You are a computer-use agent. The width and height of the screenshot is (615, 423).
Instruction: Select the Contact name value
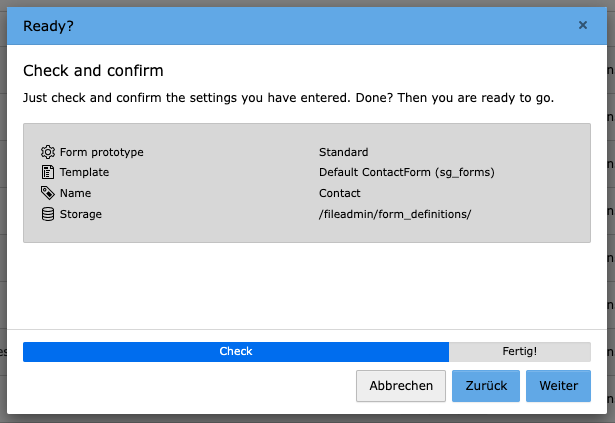(x=340, y=193)
